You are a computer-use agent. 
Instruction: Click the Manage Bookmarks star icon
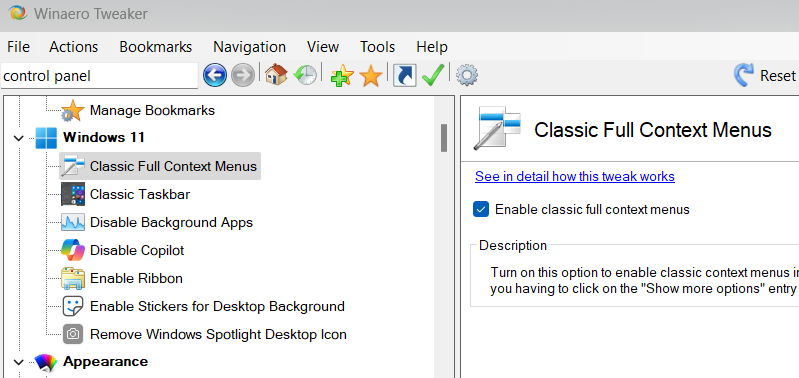point(72,111)
